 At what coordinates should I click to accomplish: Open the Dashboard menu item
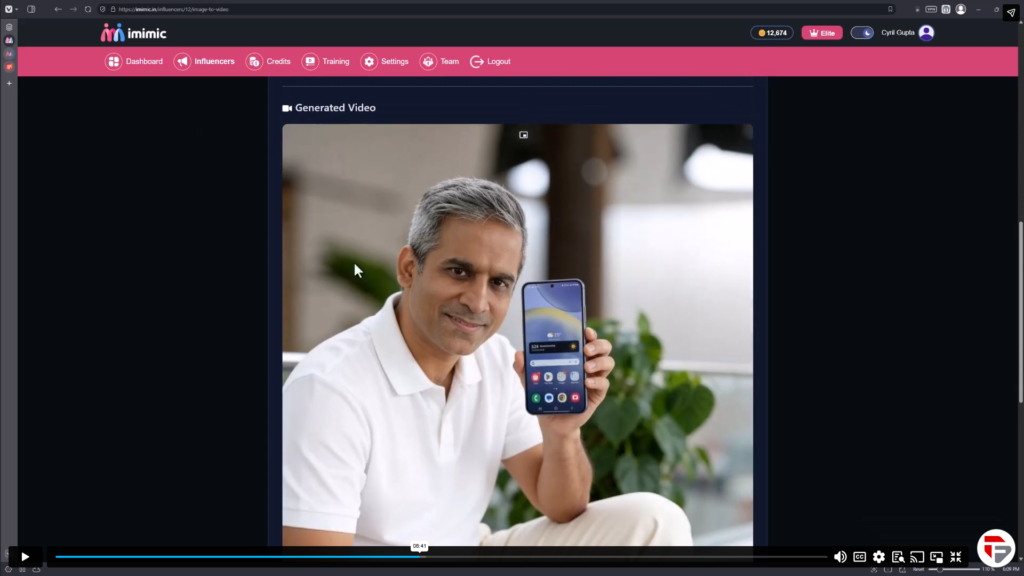pyautogui.click(x=134, y=62)
